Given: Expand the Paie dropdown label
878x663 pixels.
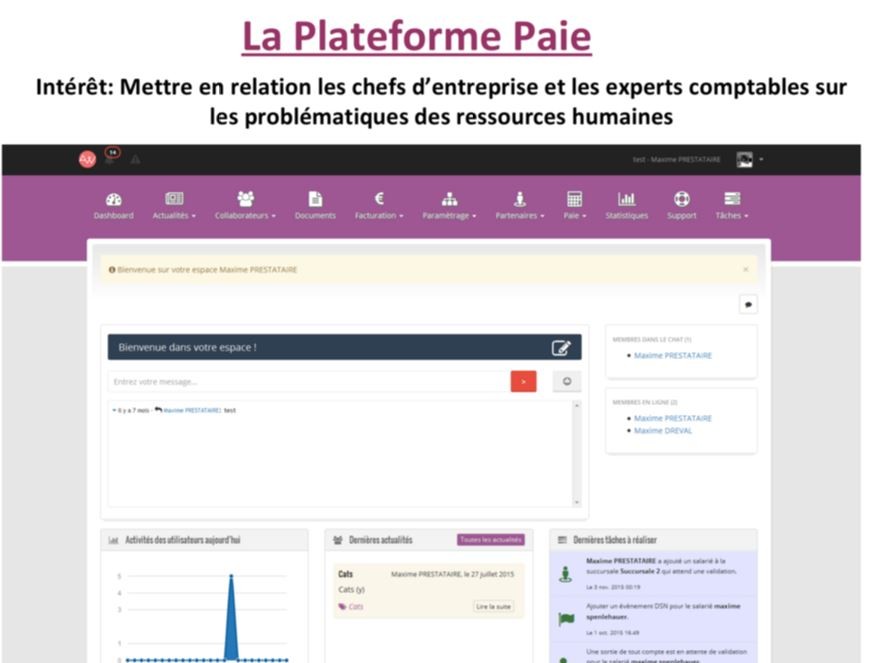Looking at the screenshot, I should coord(575,216).
